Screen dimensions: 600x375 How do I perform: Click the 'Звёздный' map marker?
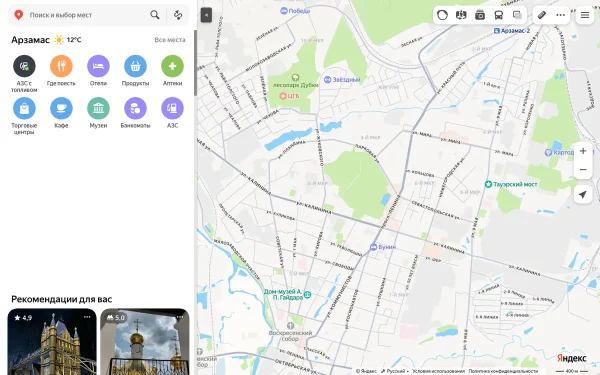(328, 80)
